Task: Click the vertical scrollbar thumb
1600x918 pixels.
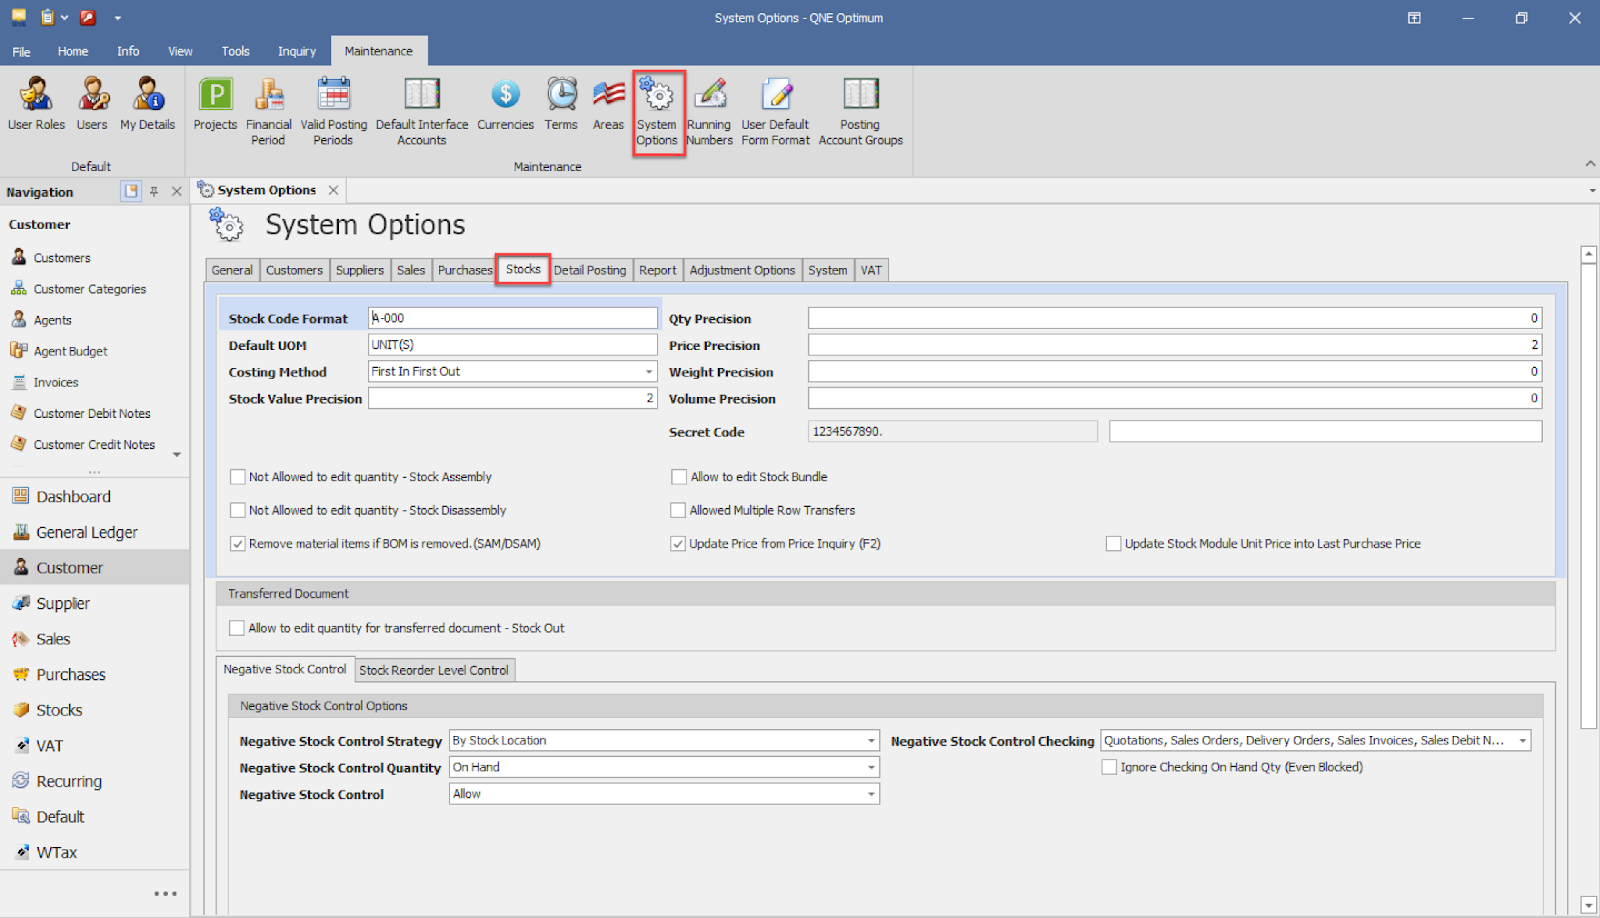Action: [x=1589, y=496]
